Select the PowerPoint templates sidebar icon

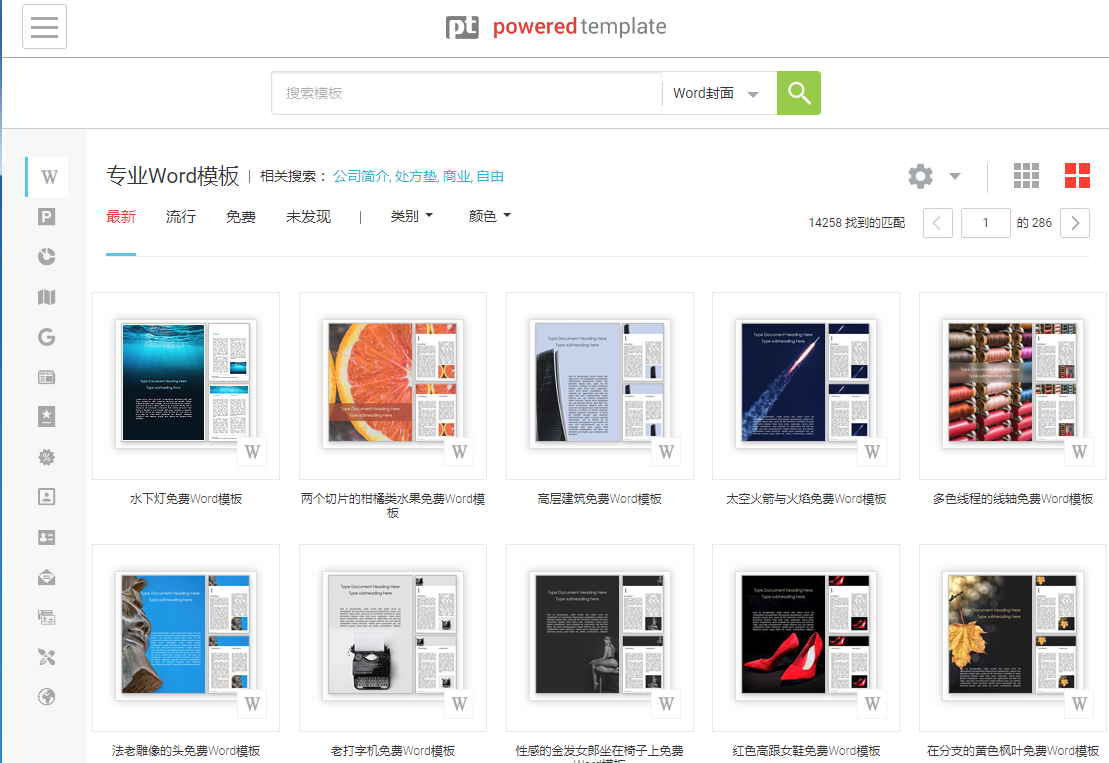tap(47, 217)
